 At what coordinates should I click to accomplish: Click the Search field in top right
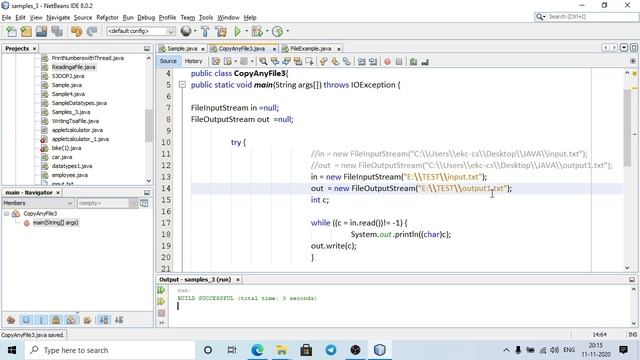[587, 17]
